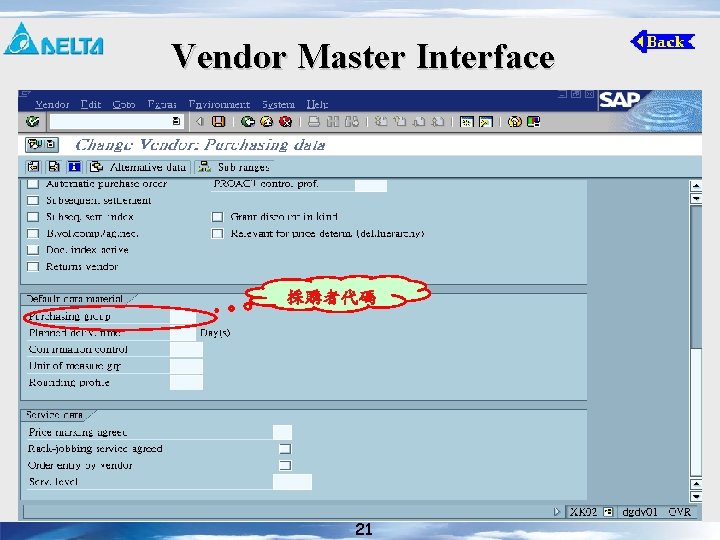Toggle Subseq. sett. index checkbox
720x540 pixels.
33,217
